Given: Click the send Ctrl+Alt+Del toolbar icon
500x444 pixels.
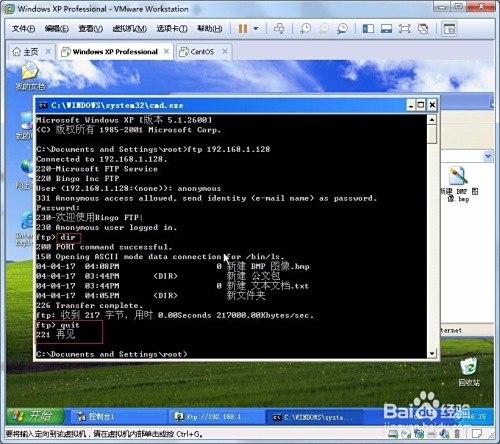Looking at the screenshot, I should tap(279, 29).
